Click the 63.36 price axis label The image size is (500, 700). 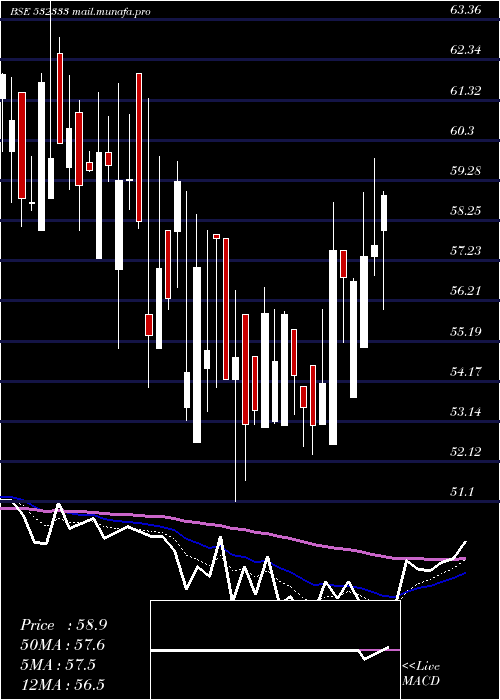466,10
